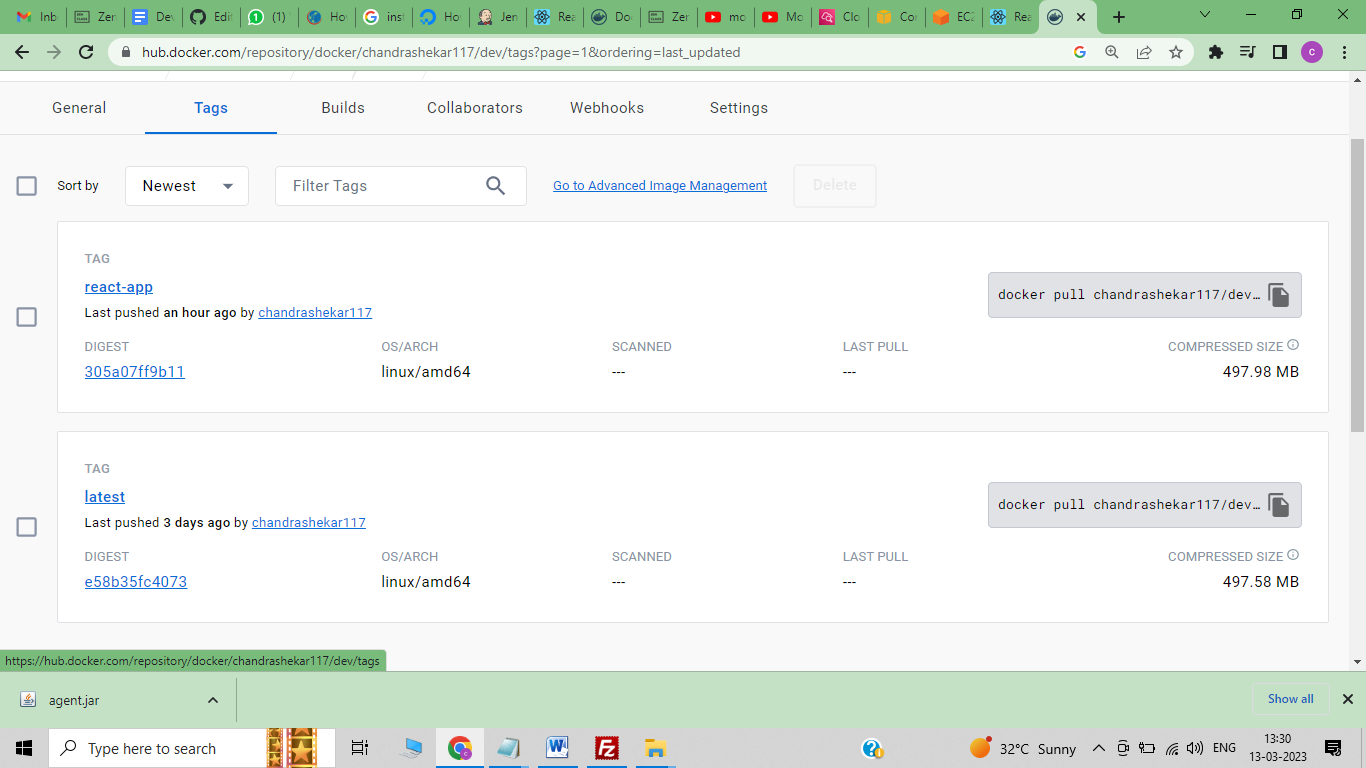Expand the agent.jar download options
The height and width of the screenshot is (768, 1366).
[x=211, y=699]
